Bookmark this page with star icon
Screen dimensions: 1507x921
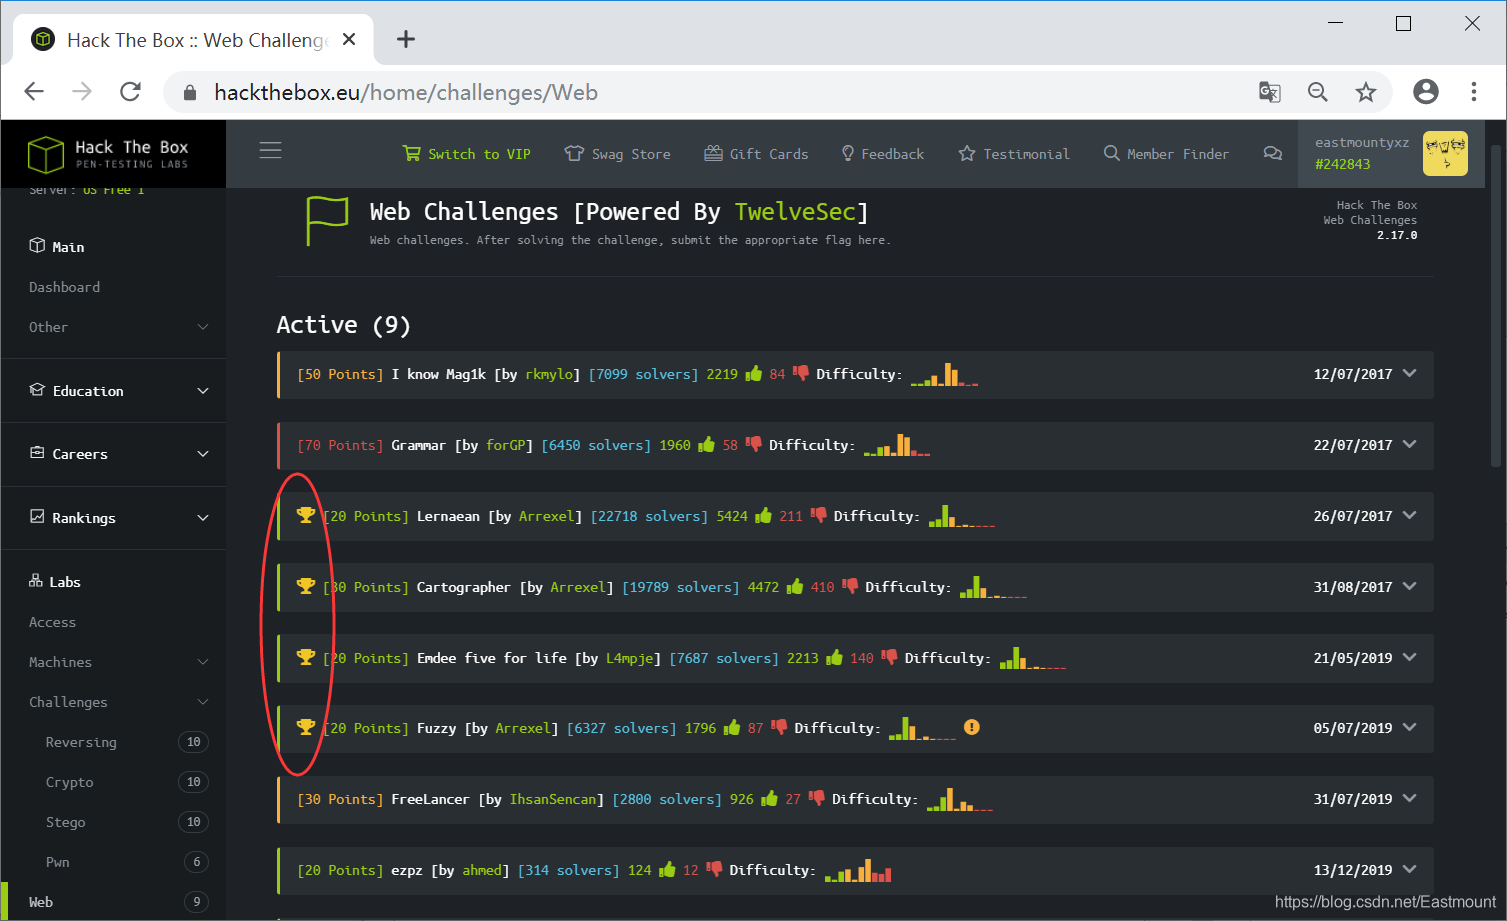1365,92
